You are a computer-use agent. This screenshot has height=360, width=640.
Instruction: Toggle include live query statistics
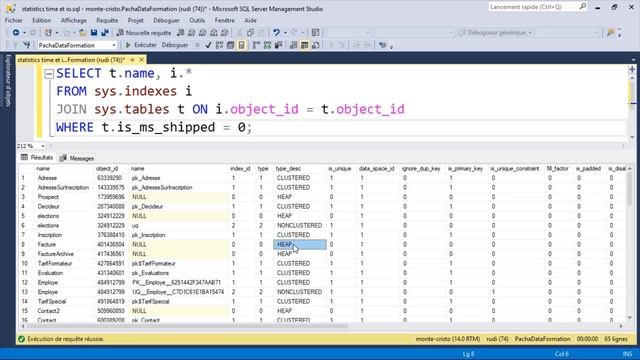(267, 45)
